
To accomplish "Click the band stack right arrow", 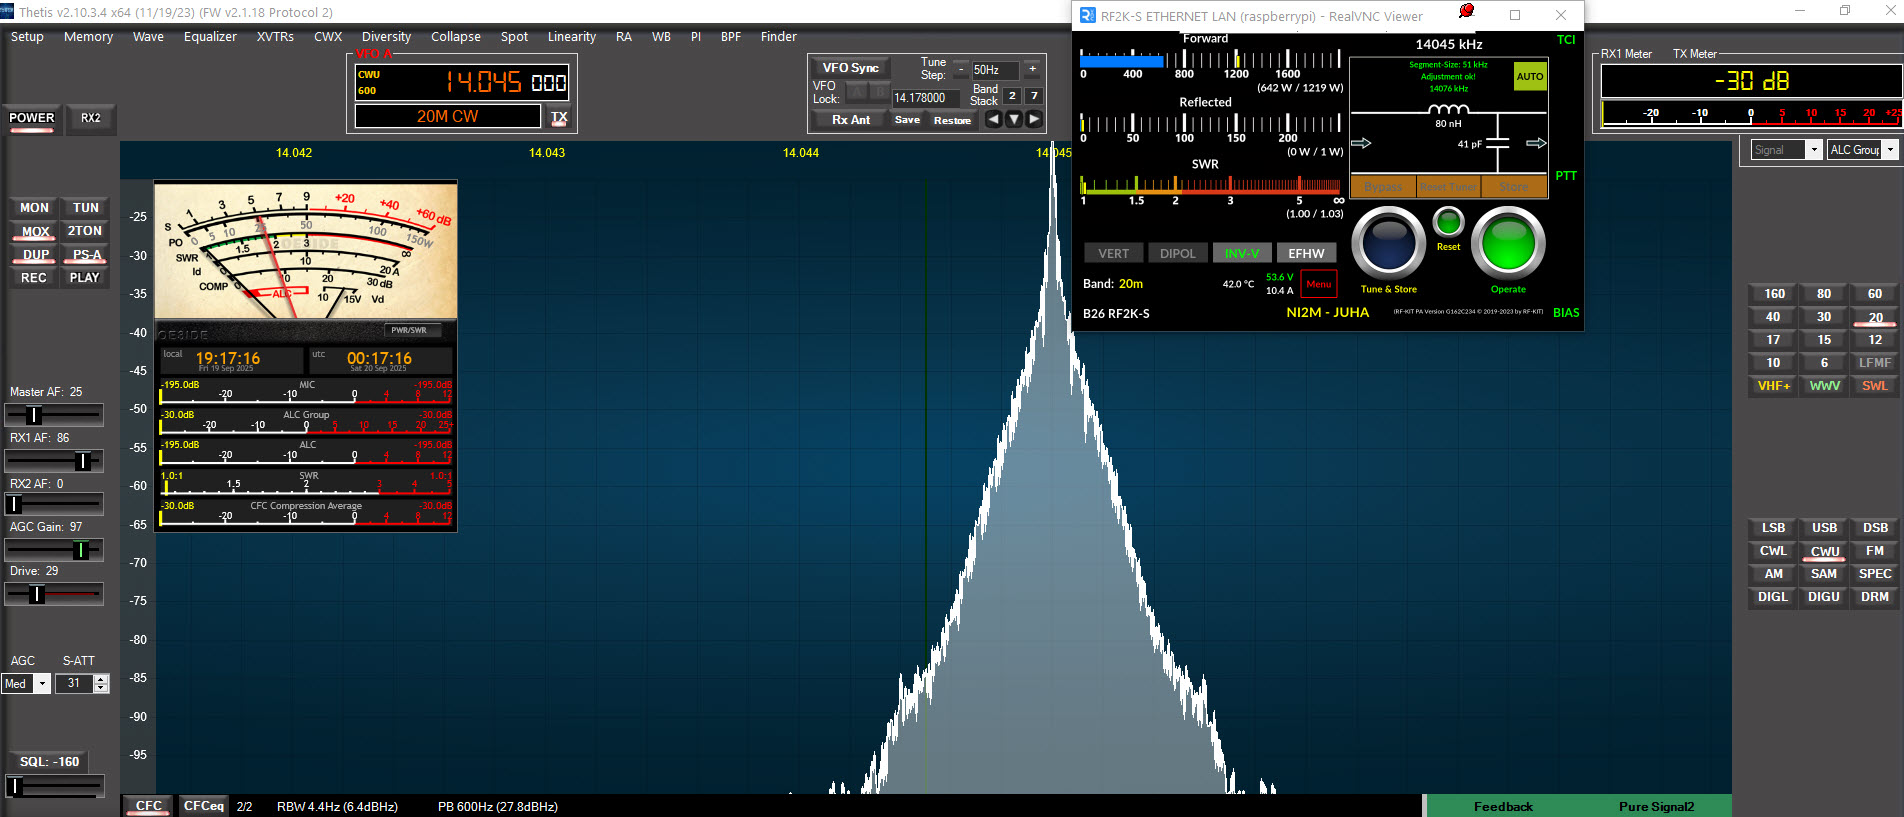I will [x=1034, y=119].
